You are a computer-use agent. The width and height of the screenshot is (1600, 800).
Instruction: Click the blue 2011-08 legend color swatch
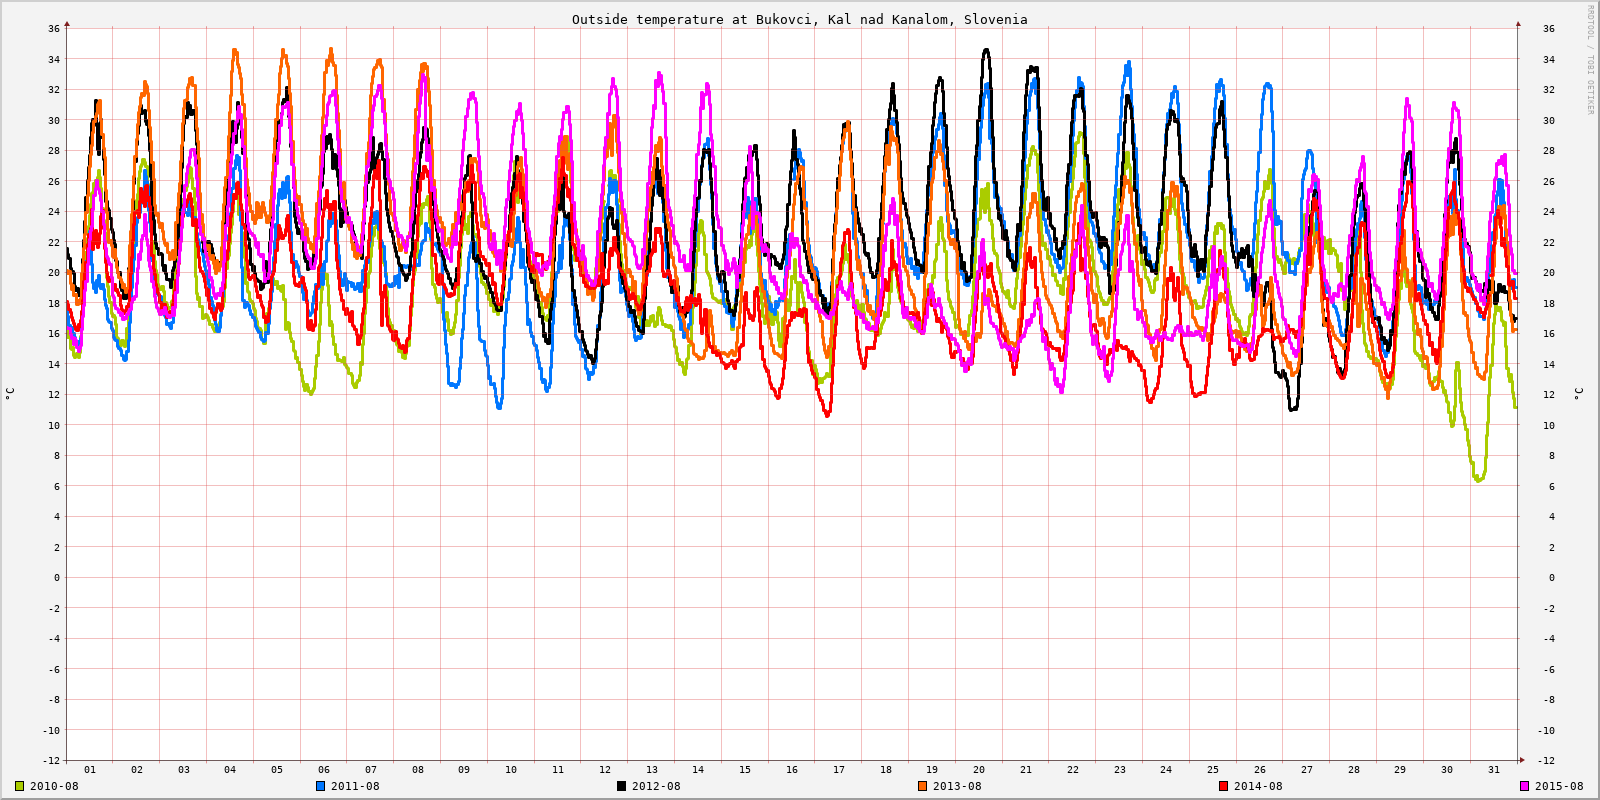(320, 786)
